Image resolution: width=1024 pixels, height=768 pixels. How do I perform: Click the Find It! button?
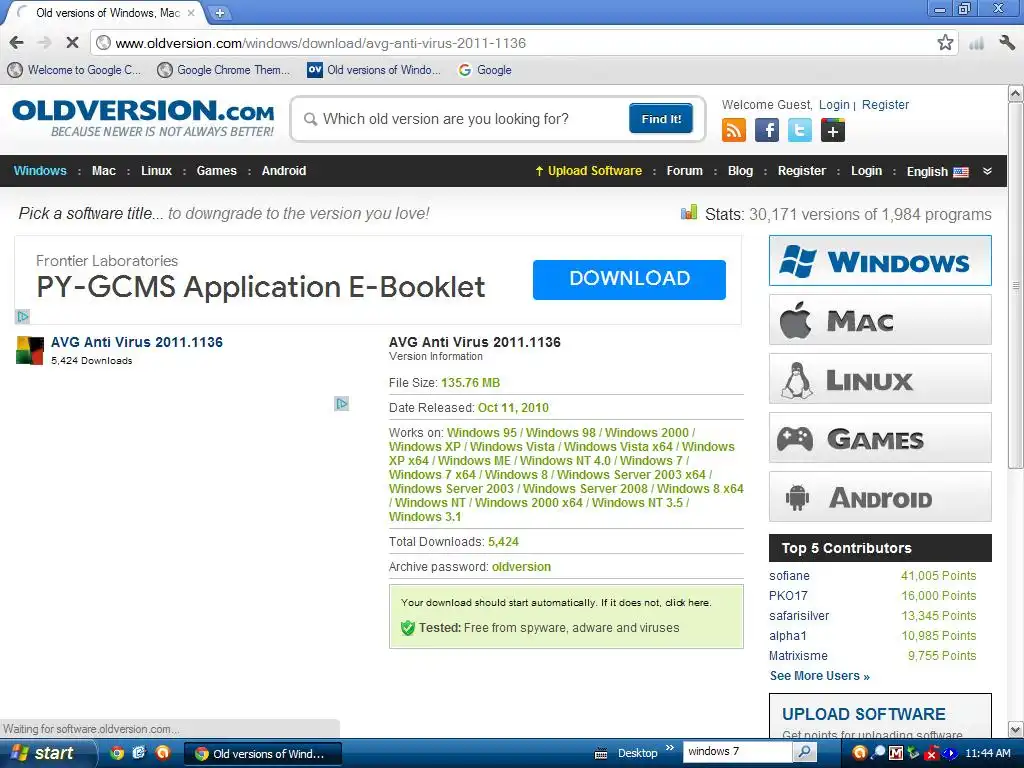(661, 118)
